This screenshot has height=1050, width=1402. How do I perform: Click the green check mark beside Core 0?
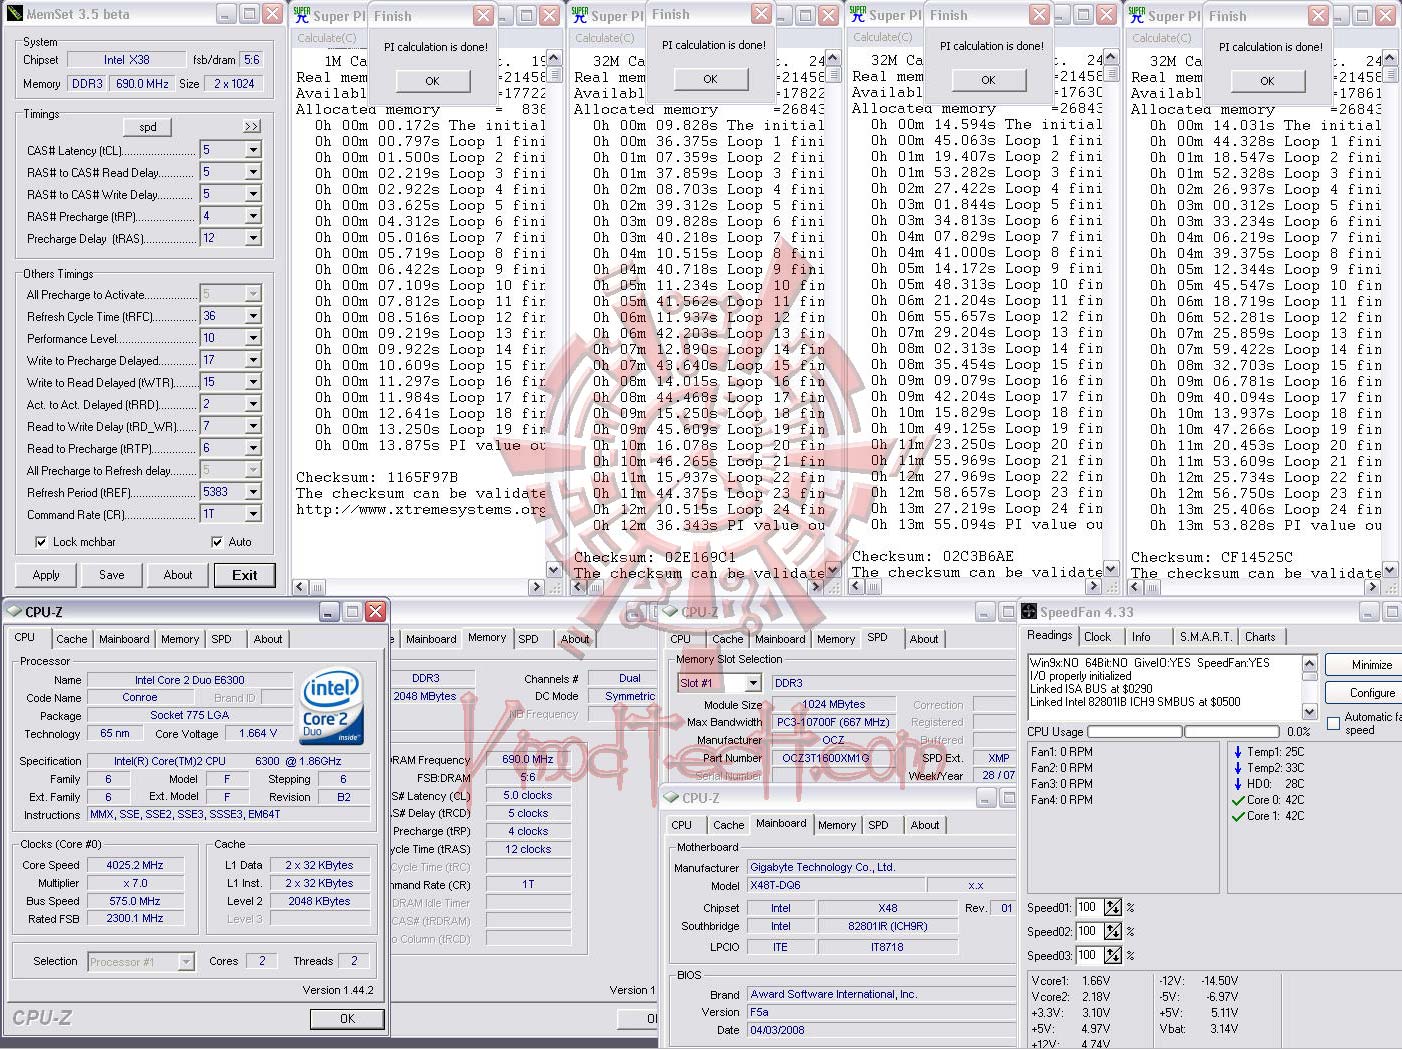pyautogui.click(x=1238, y=800)
